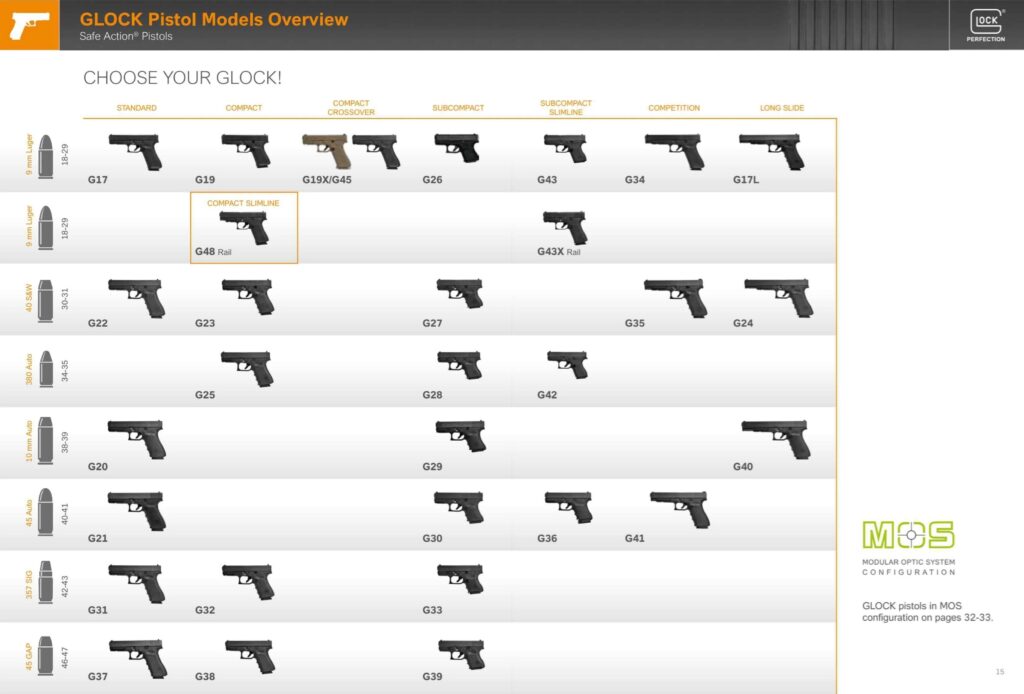1024x694 pixels.
Task: Select the G27 pistol image
Action: pos(460,293)
